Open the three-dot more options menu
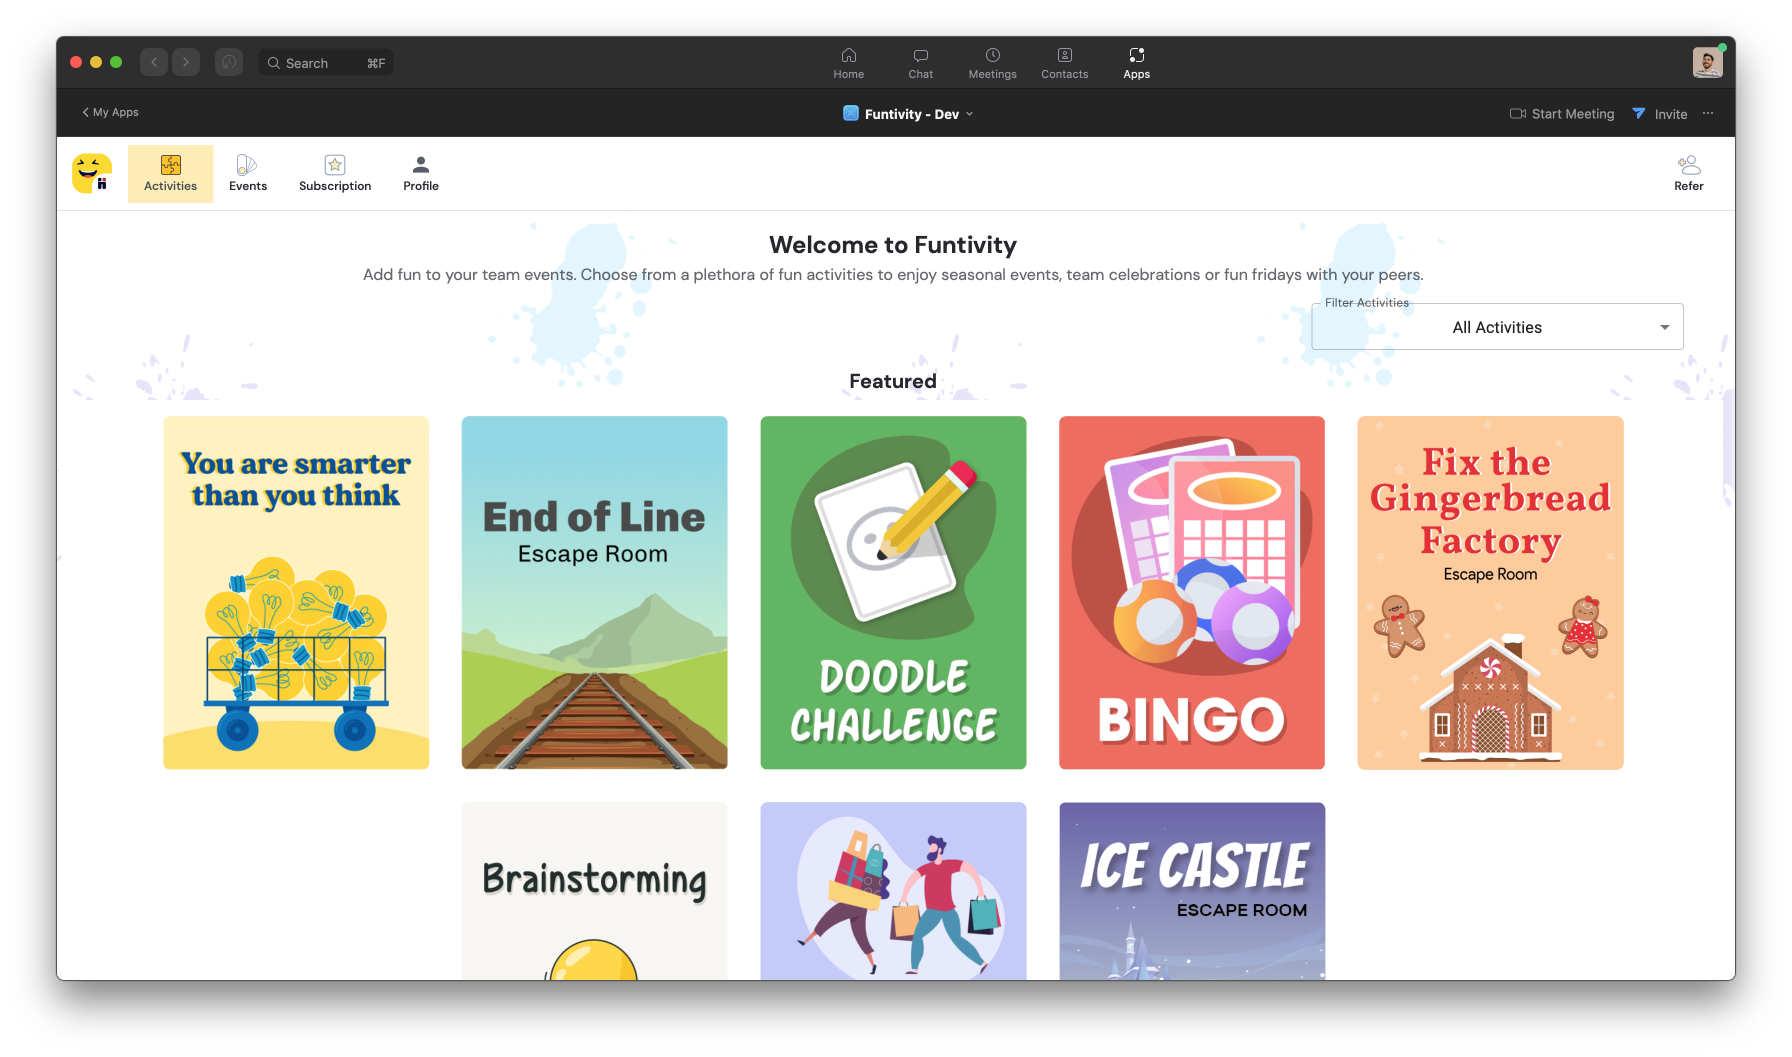Image resolution: width=1792 pixels, height=1057 pixels. coord(1708,113)
